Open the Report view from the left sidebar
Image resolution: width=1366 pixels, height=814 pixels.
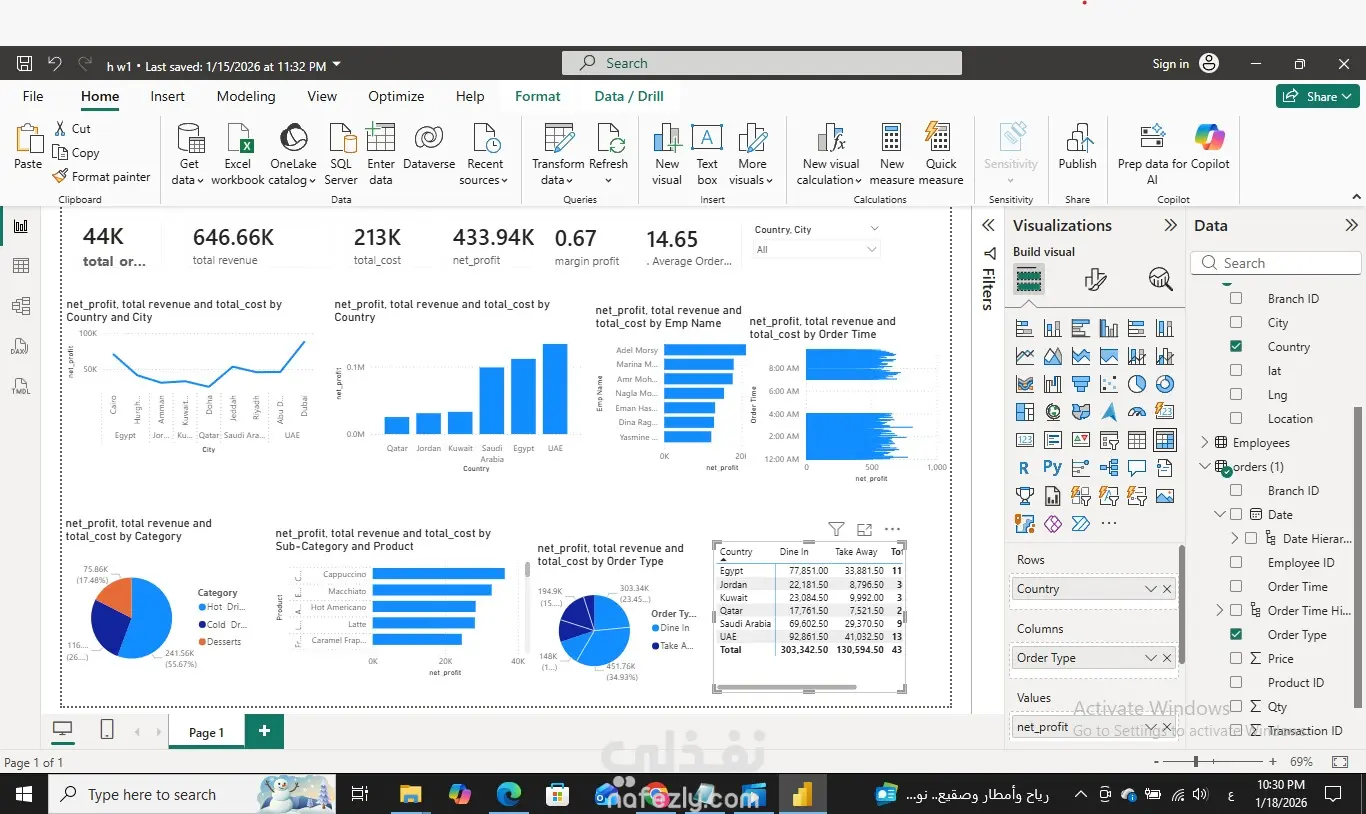coord(21,226)
